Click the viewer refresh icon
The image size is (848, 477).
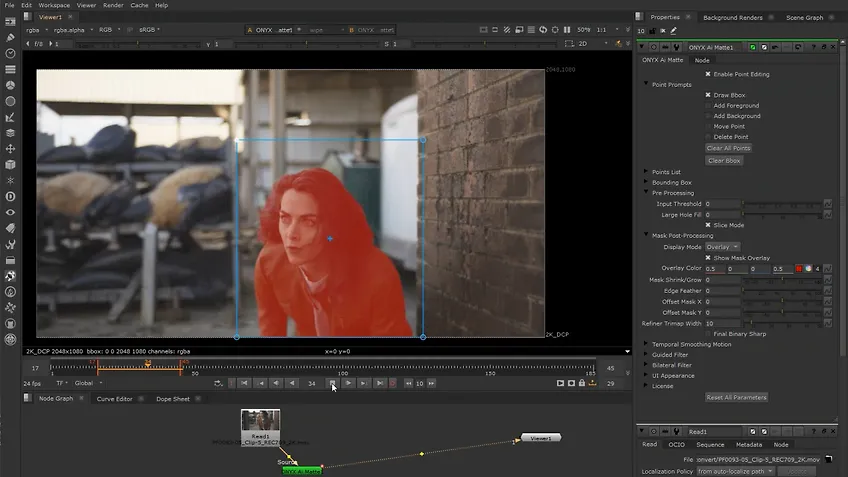[543, 30]
